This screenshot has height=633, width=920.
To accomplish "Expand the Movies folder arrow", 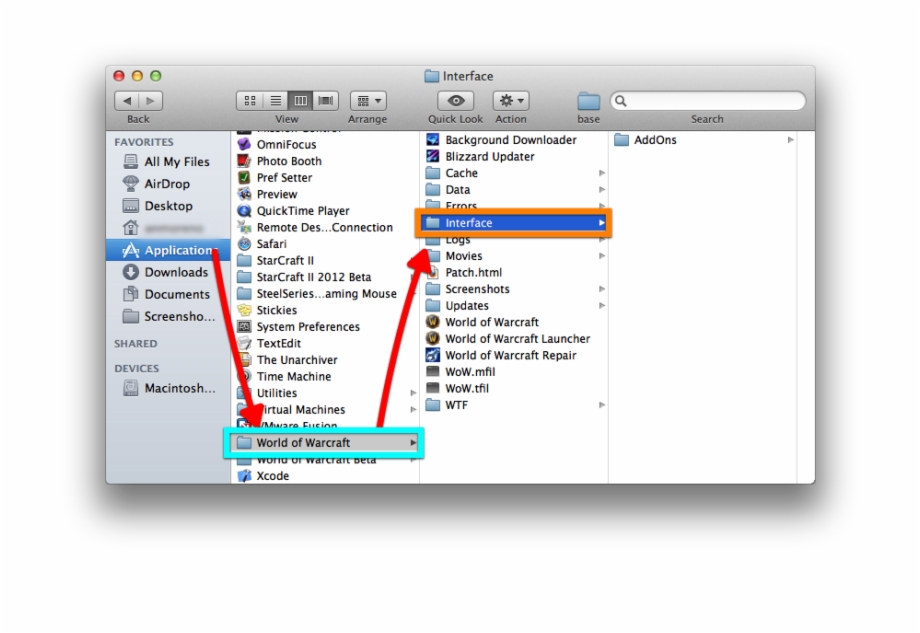I will tap(601, 256).
